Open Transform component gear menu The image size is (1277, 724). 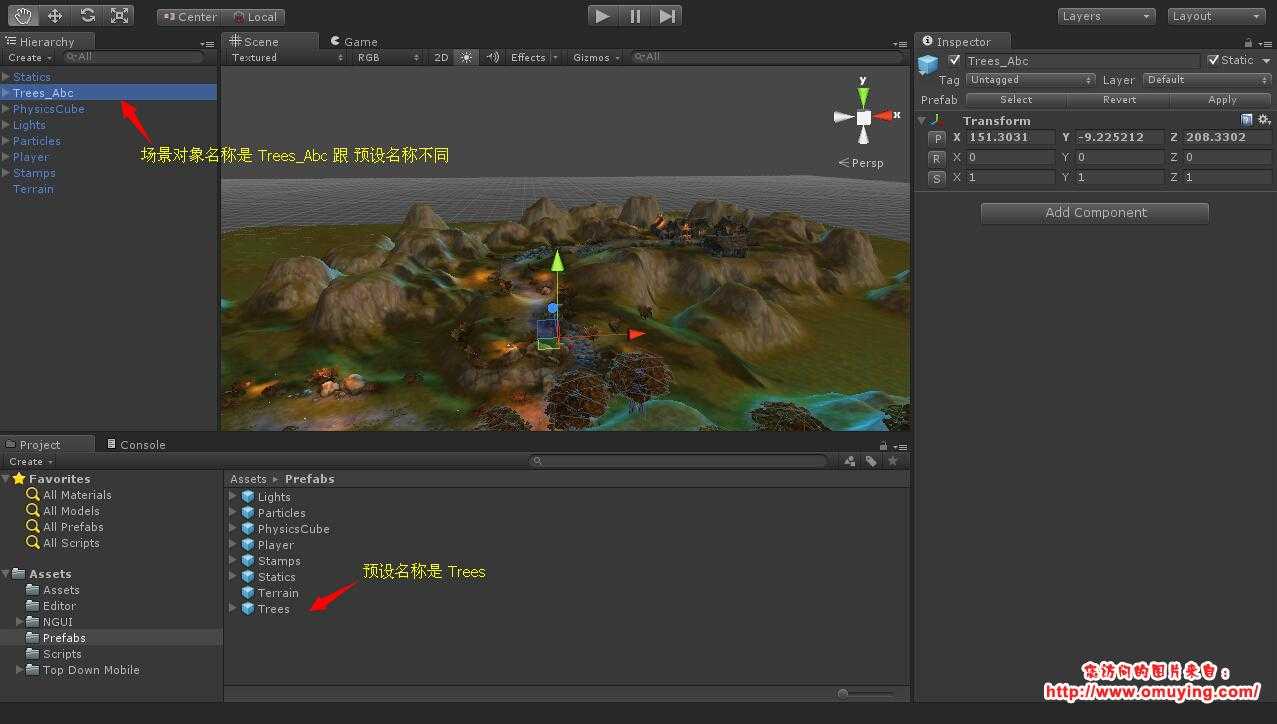click(1264, 120)
